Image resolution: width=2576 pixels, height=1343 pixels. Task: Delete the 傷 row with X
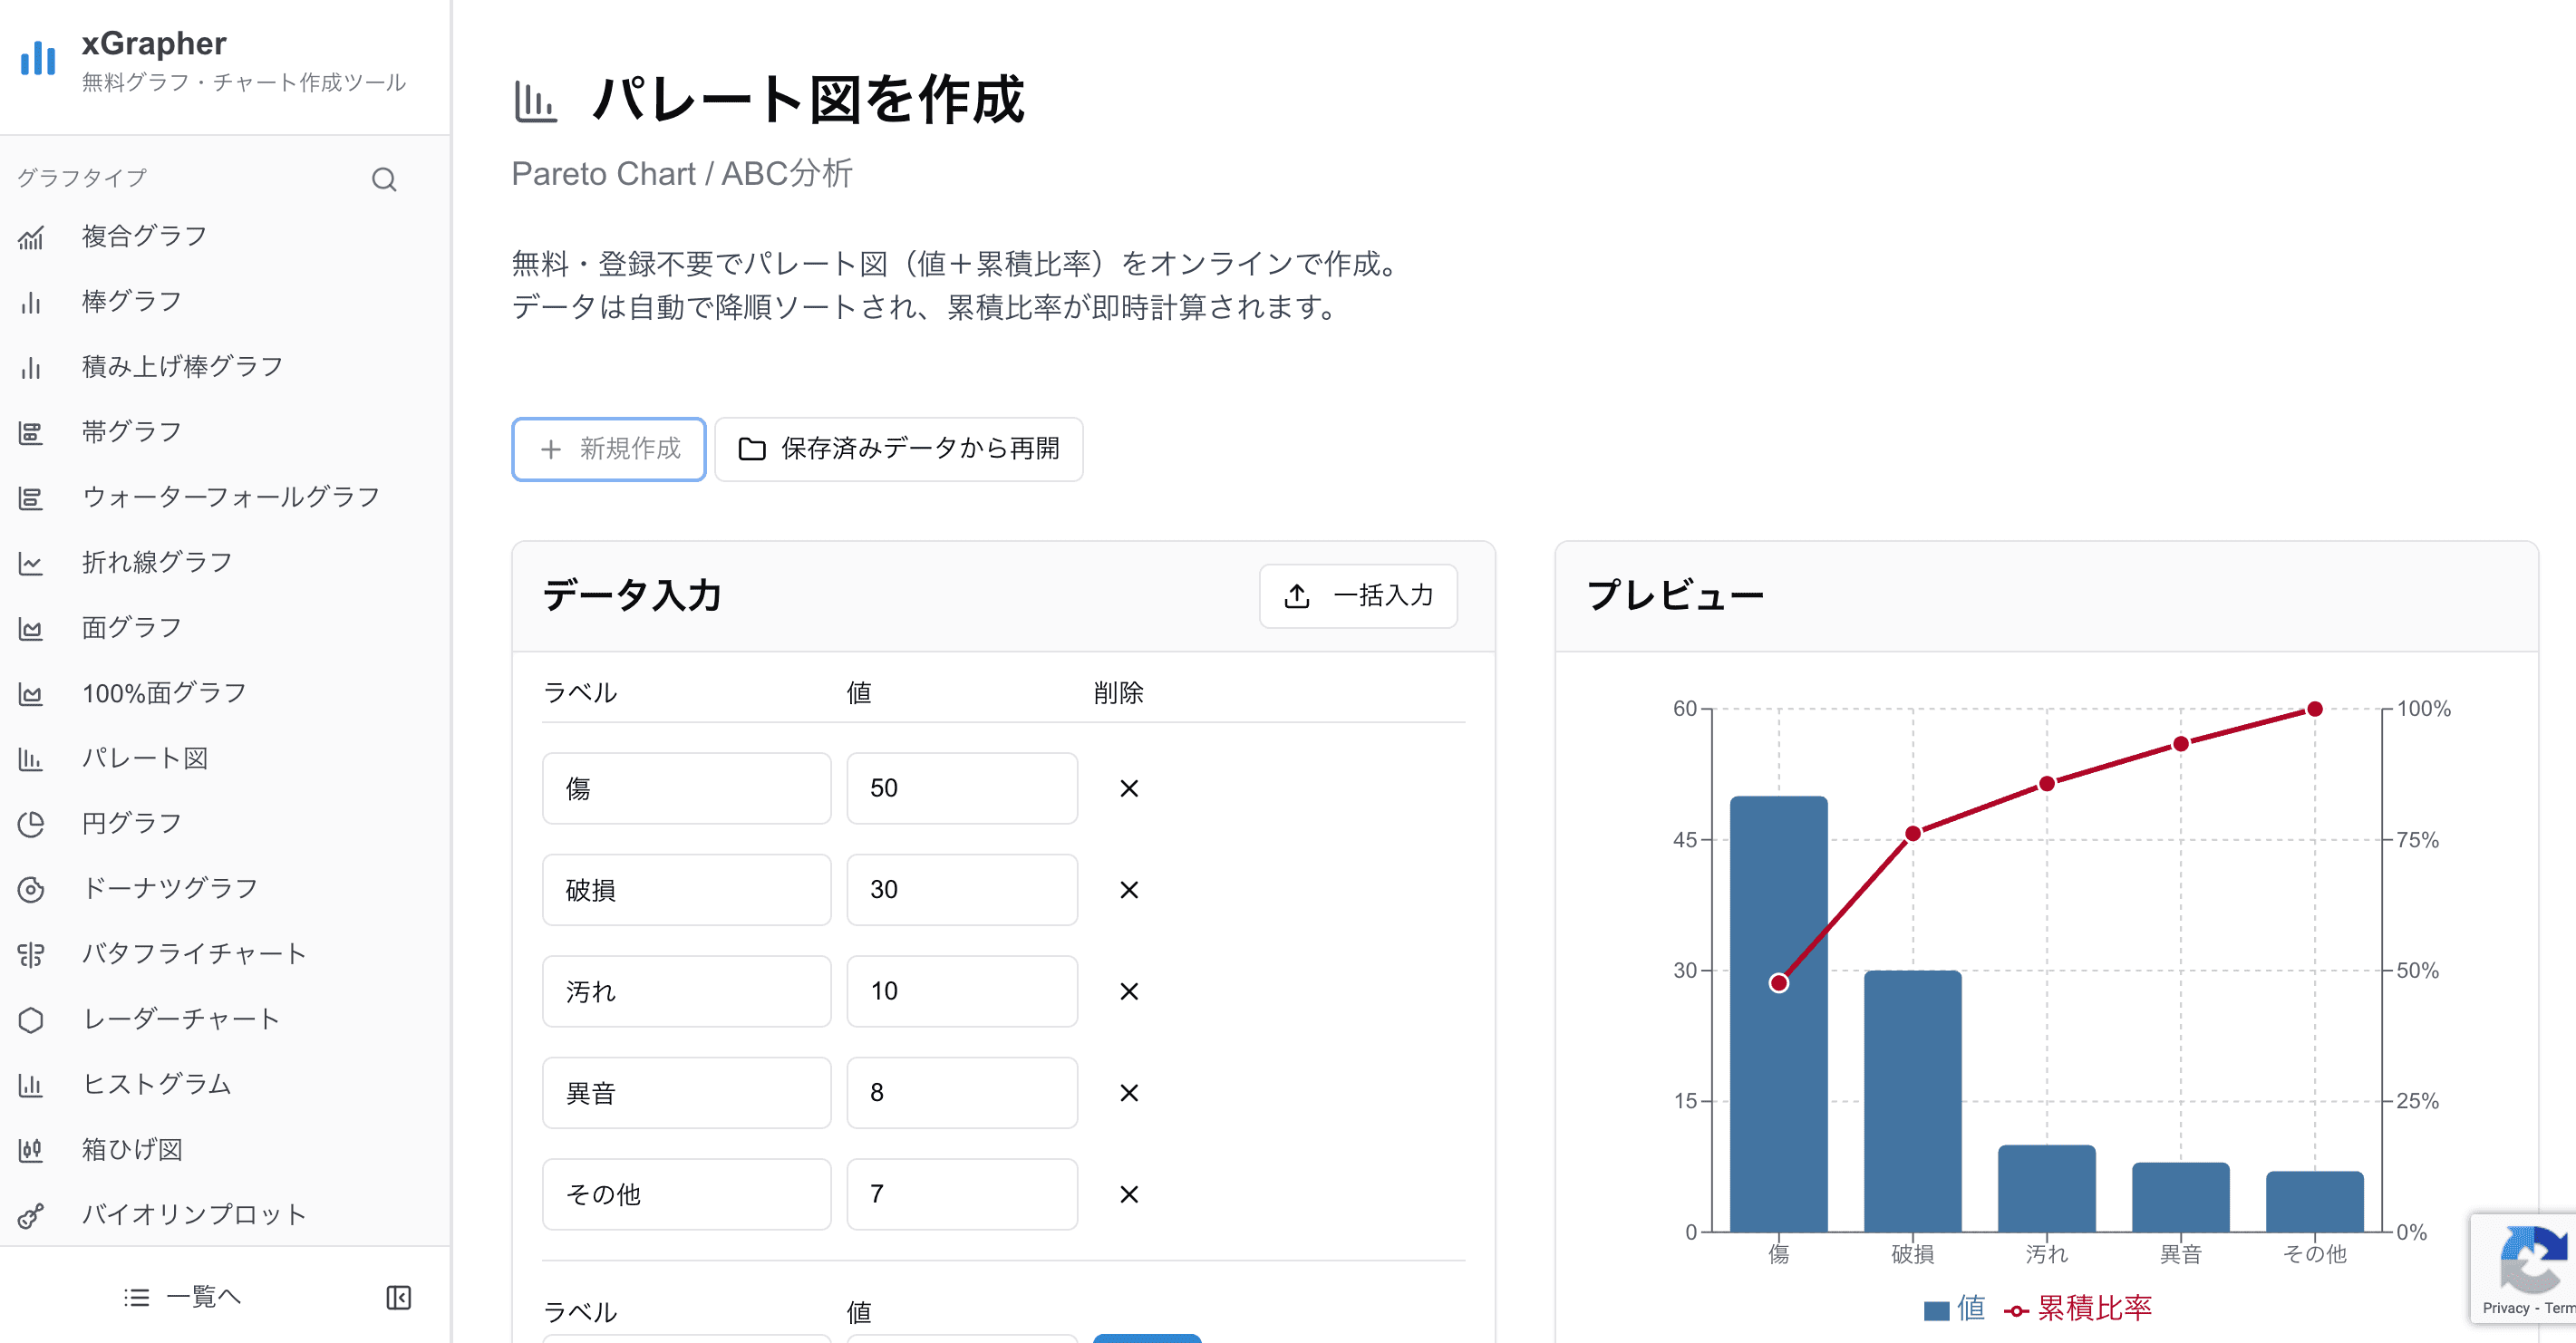1128,788
